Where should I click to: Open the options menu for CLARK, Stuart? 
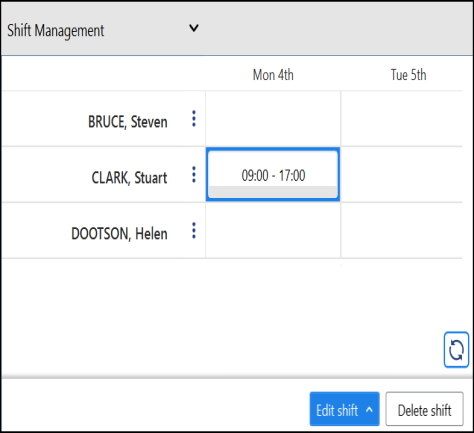194,175
